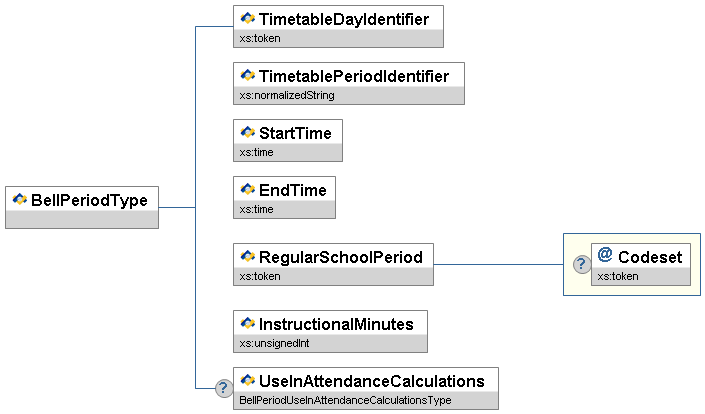Viewport: 705px width, 414px height.
Task: Click the InstructionalMinutes element icon
Action: [x=247, y=324]
